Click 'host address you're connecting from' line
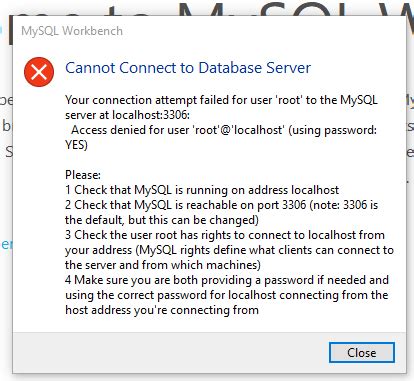Image resolution: width=414 pixels, height=381 pixels. (x=162, y=310)
